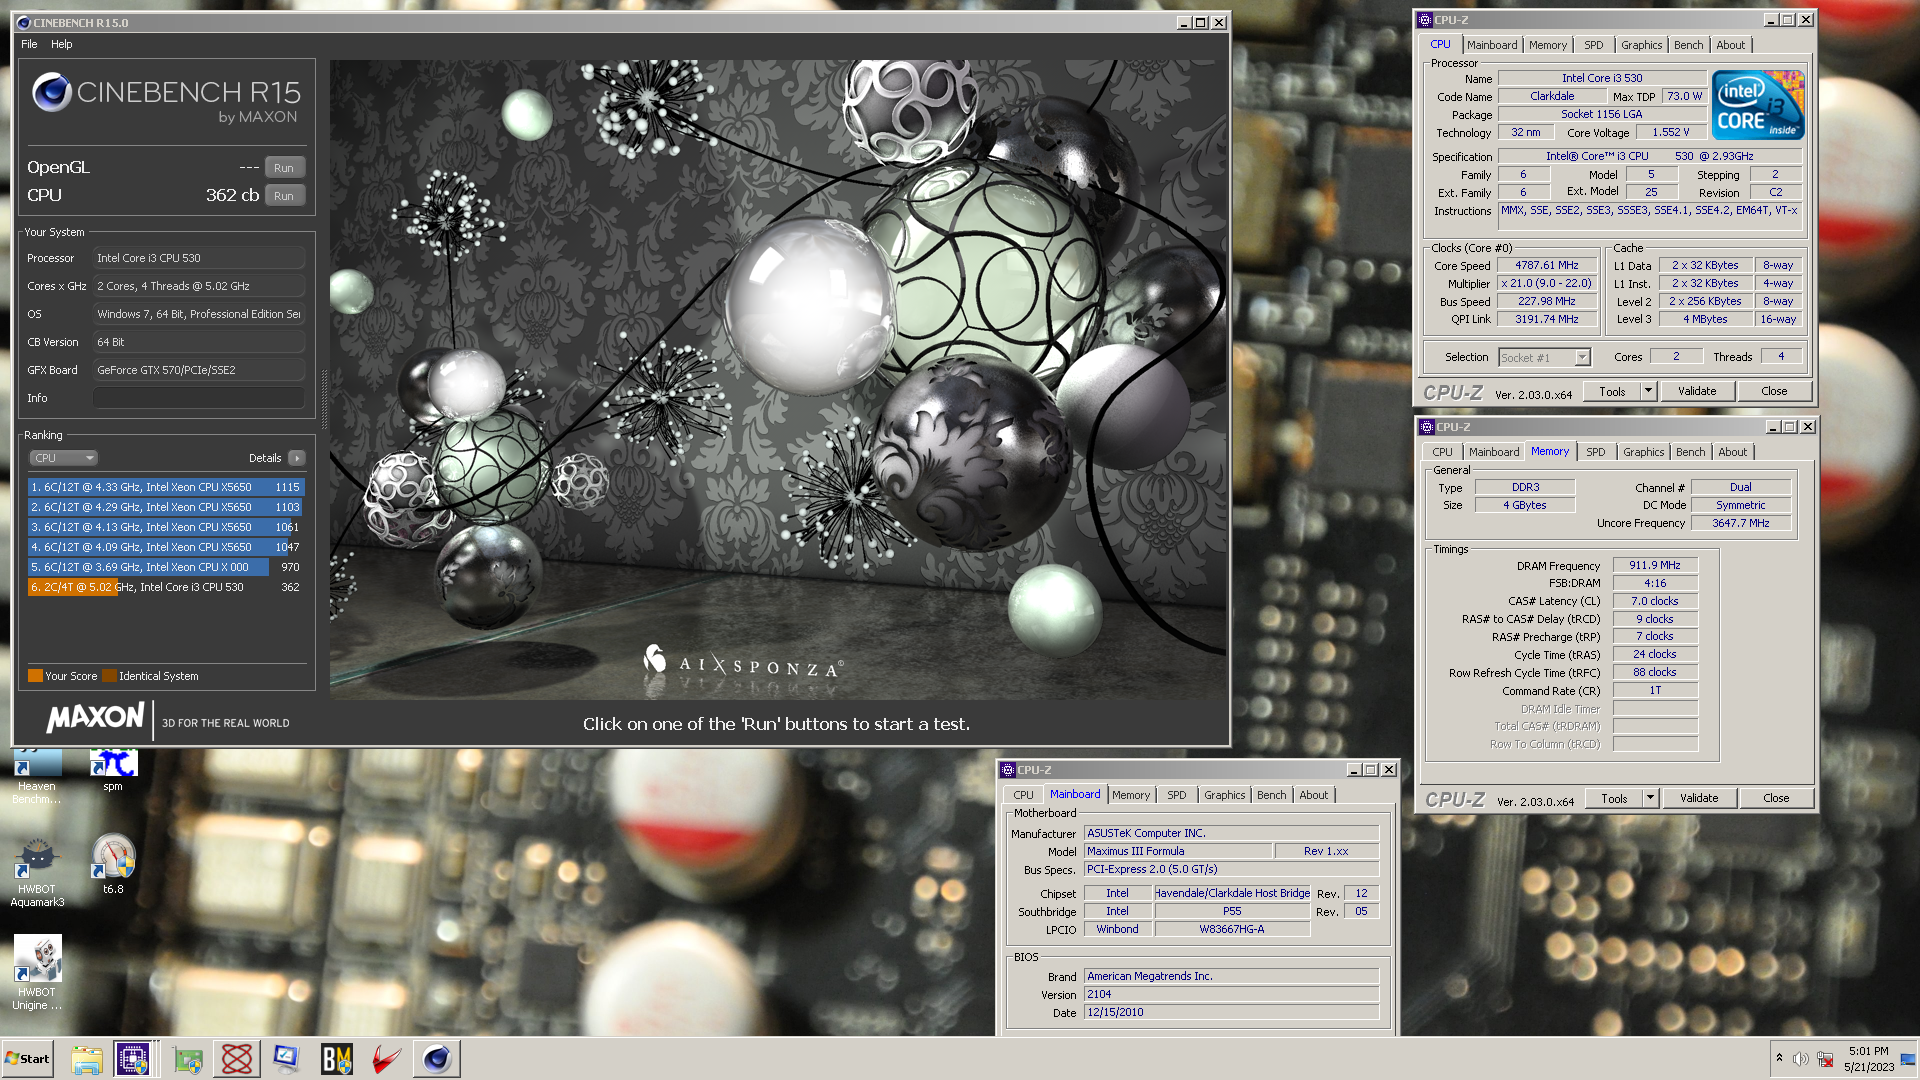Click the GFX Board GeForce GTX 570 field
Viewport: 1920px width, 1080px height.
pos(199,370)
